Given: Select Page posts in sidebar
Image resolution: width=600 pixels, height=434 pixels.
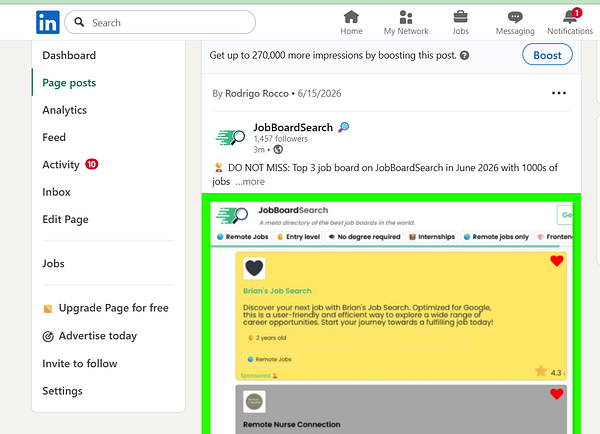Looking at the screenshot, I should coord(69,83).
